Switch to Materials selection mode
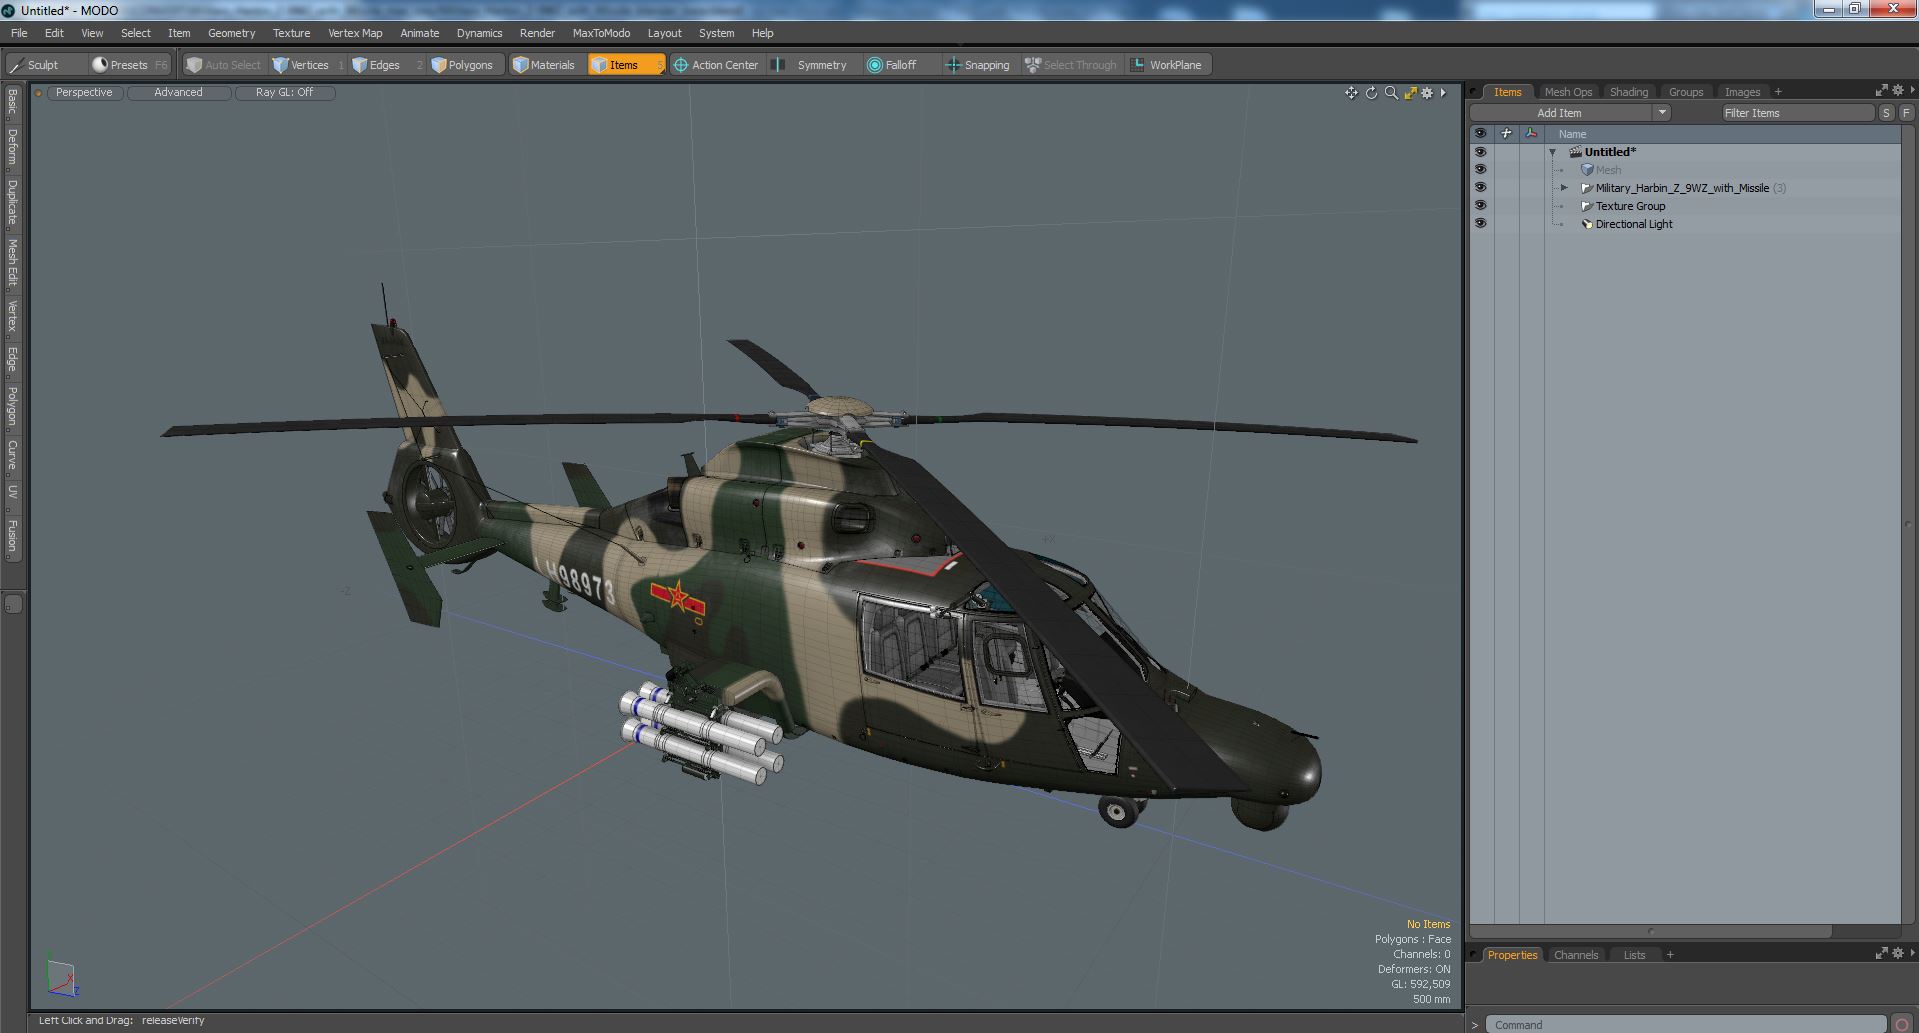 click(545, 65)
